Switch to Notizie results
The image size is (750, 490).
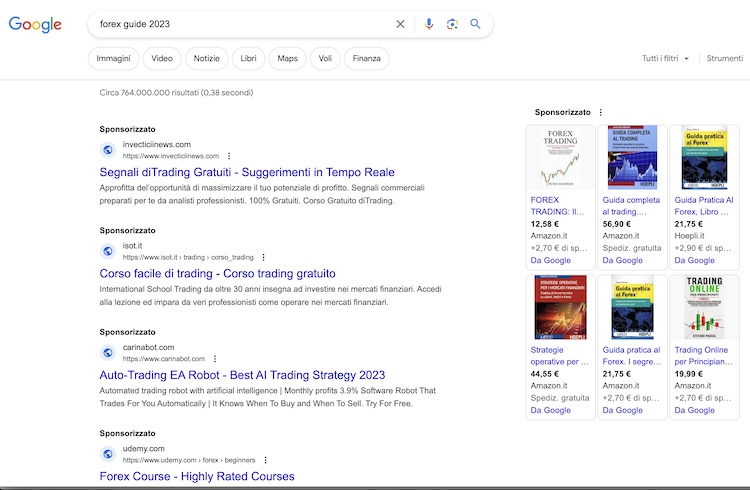(x=207, y=58)
